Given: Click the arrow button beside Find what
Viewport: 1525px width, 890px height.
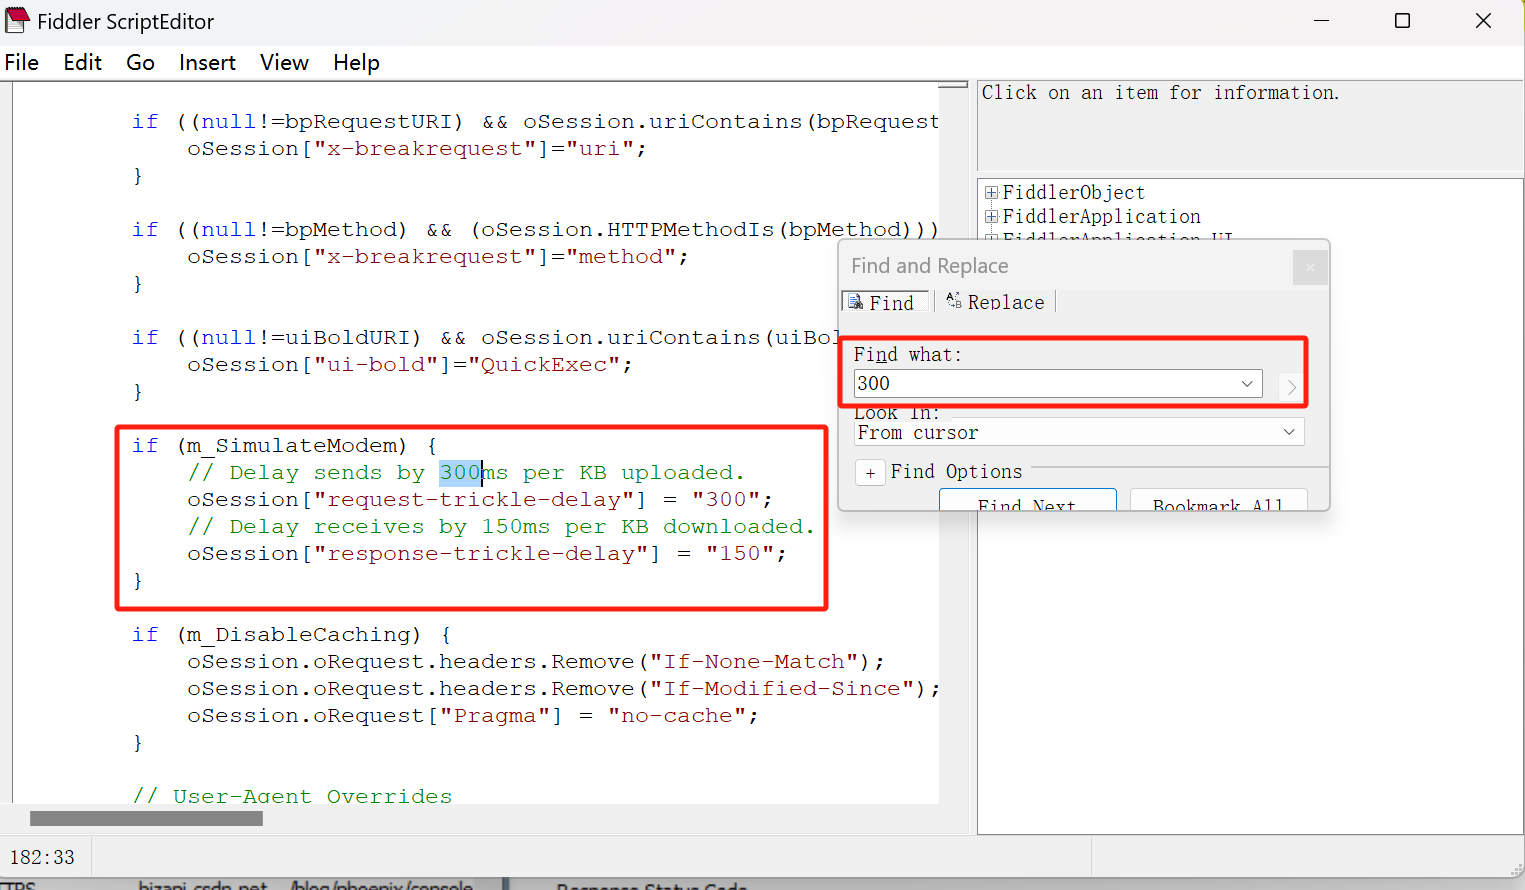Looking at the screenshot, I should point(1291,386).
